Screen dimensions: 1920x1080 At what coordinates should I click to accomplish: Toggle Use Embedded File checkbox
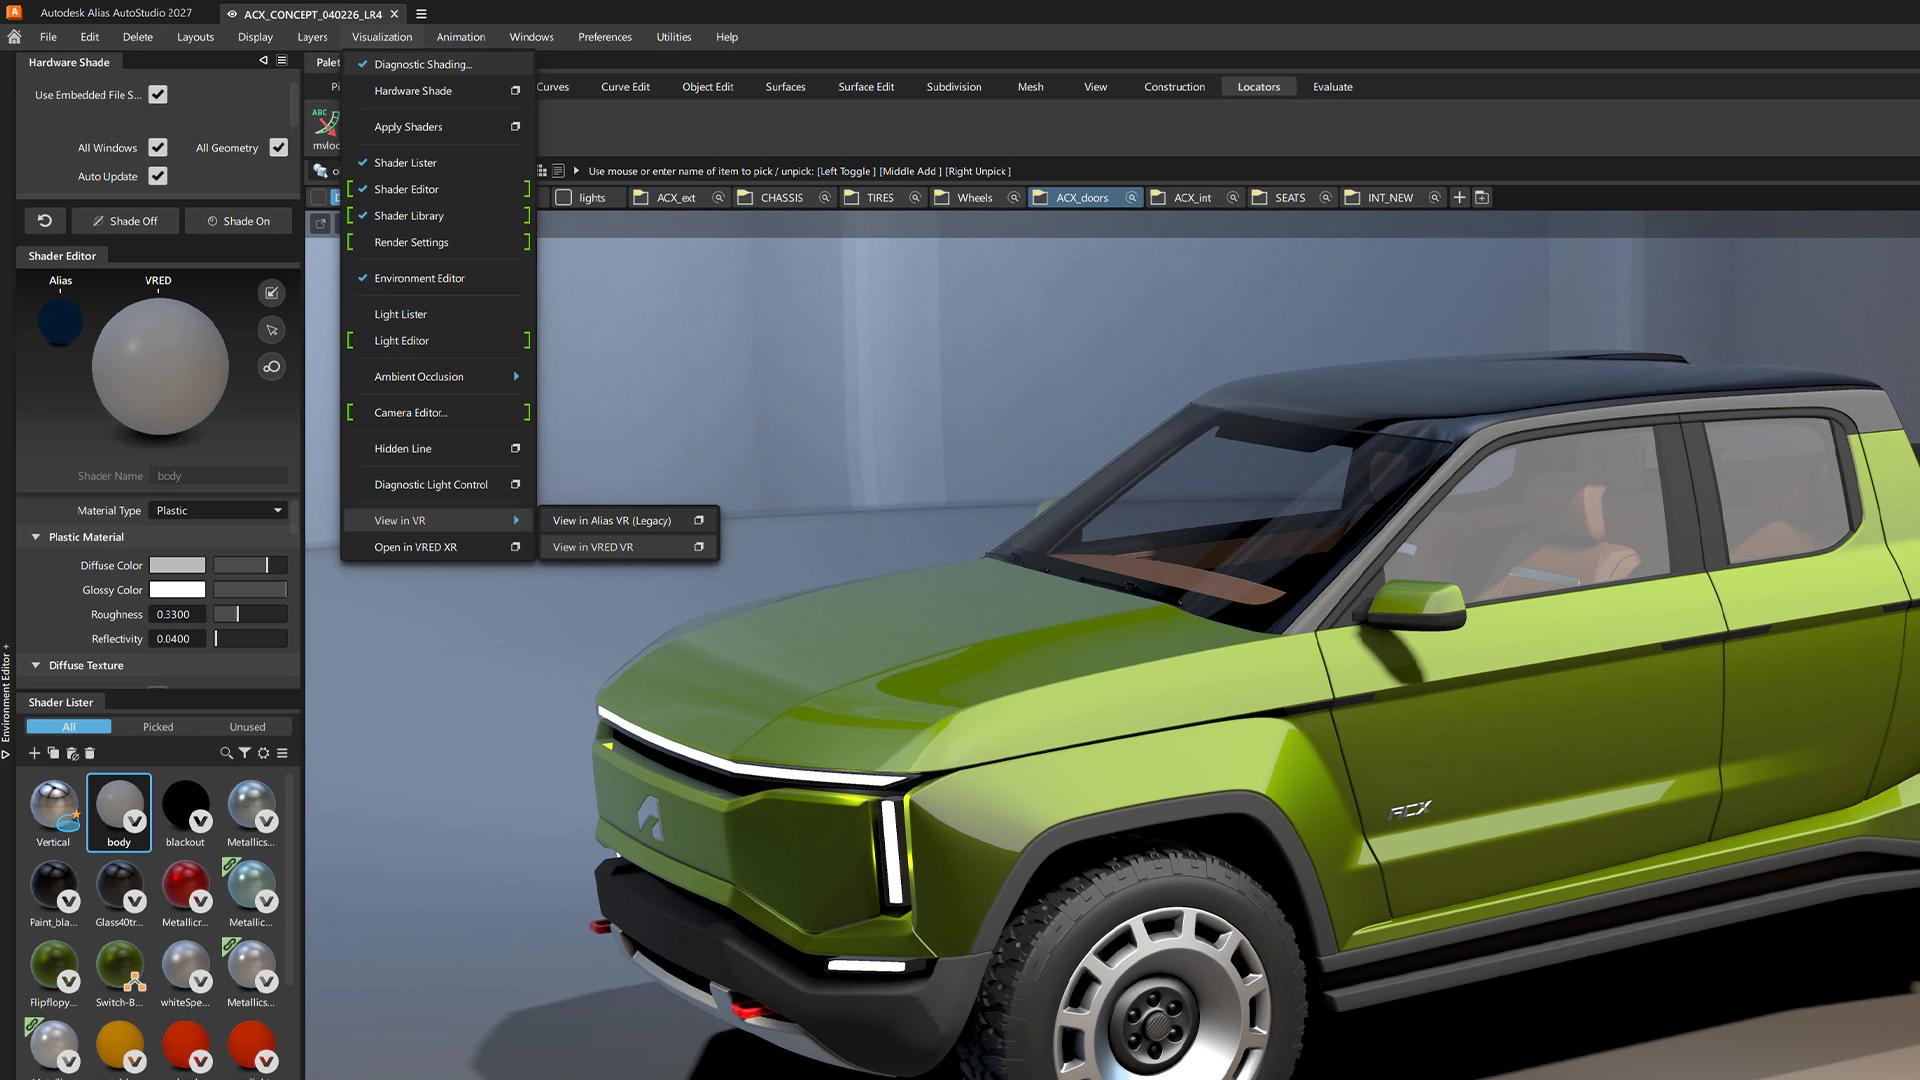158,95
